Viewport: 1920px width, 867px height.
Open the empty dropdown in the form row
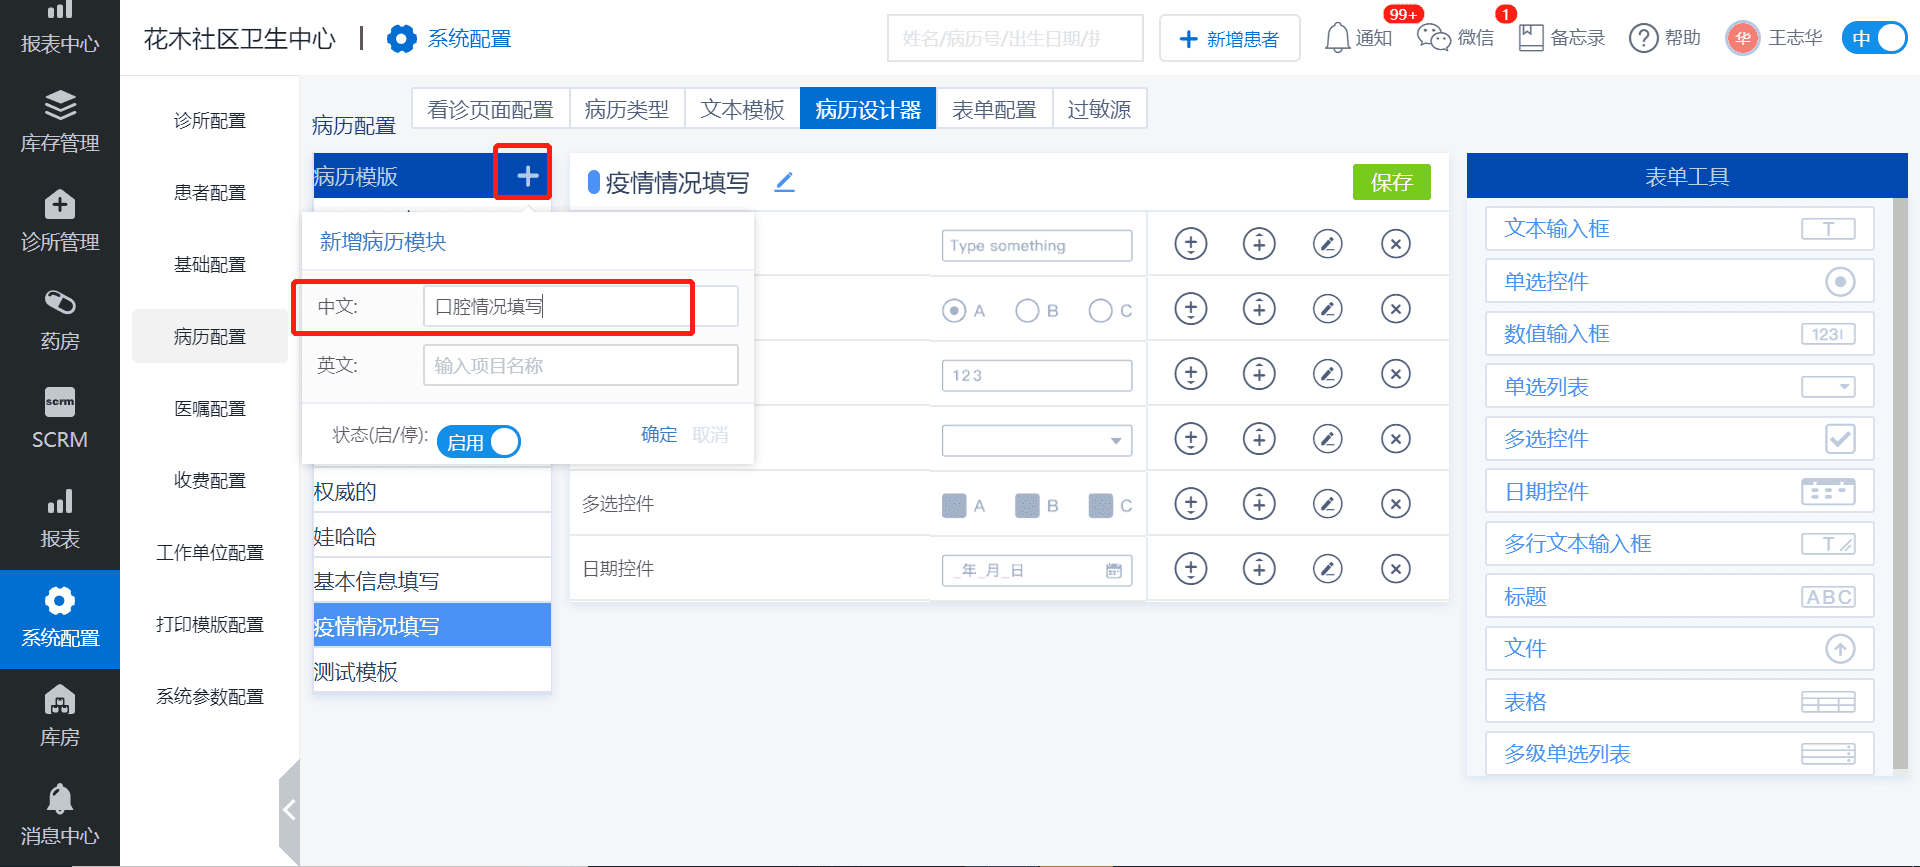pyautogui.click(x=1036, y=440)
